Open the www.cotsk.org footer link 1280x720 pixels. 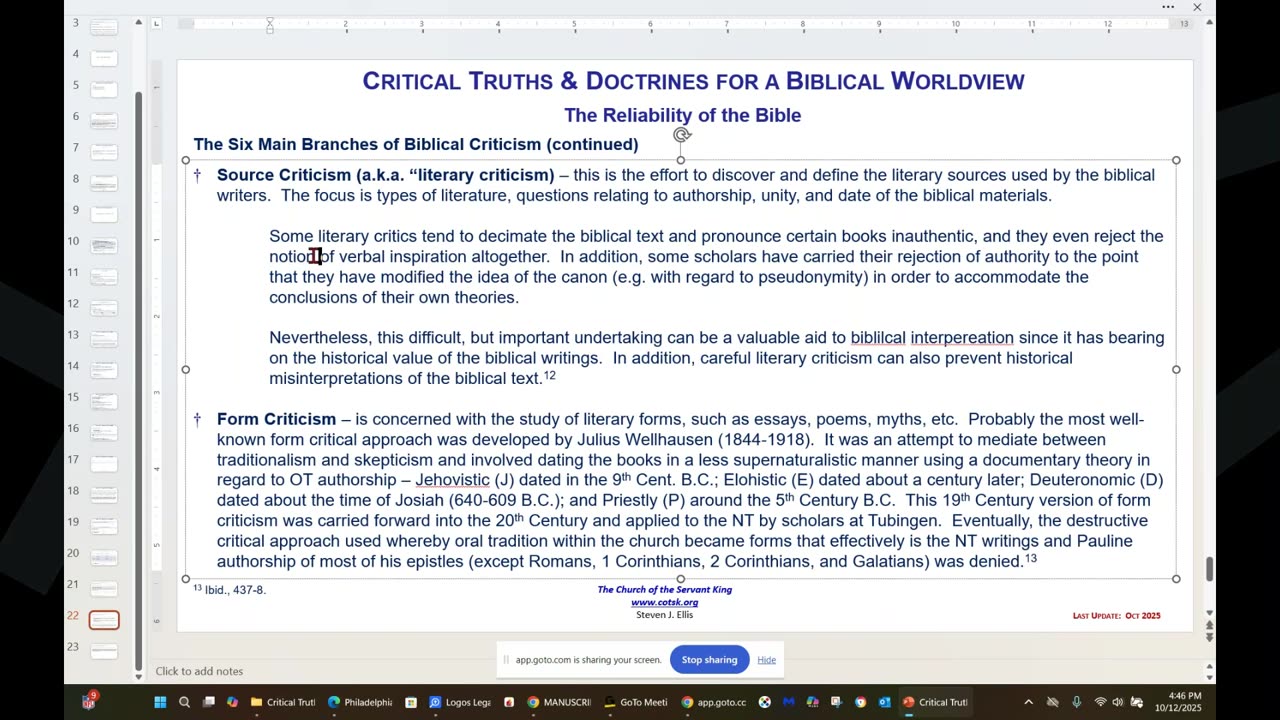click(664, 602)
